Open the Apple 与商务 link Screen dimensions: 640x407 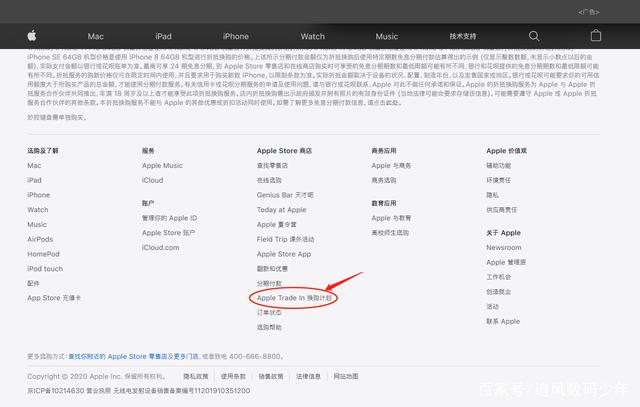click(391, 165)
